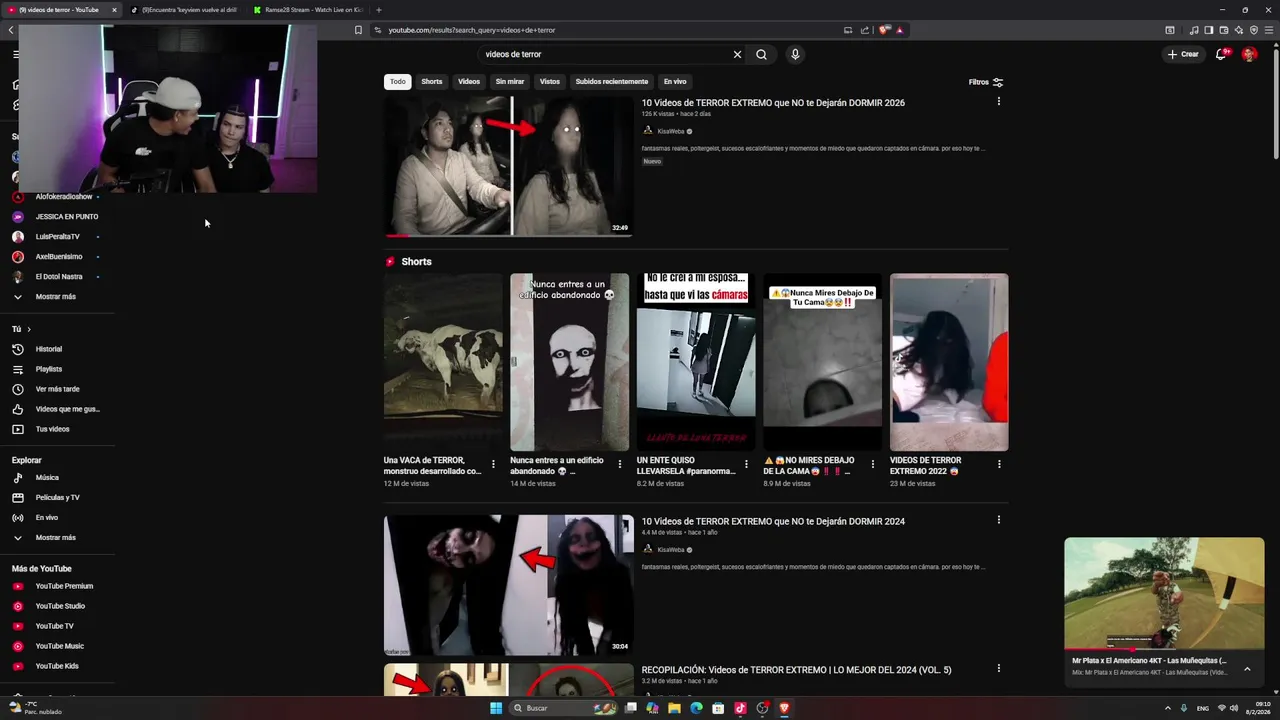
Task: Open YouTube Kids from the sidebar
Action: [58, 666]
